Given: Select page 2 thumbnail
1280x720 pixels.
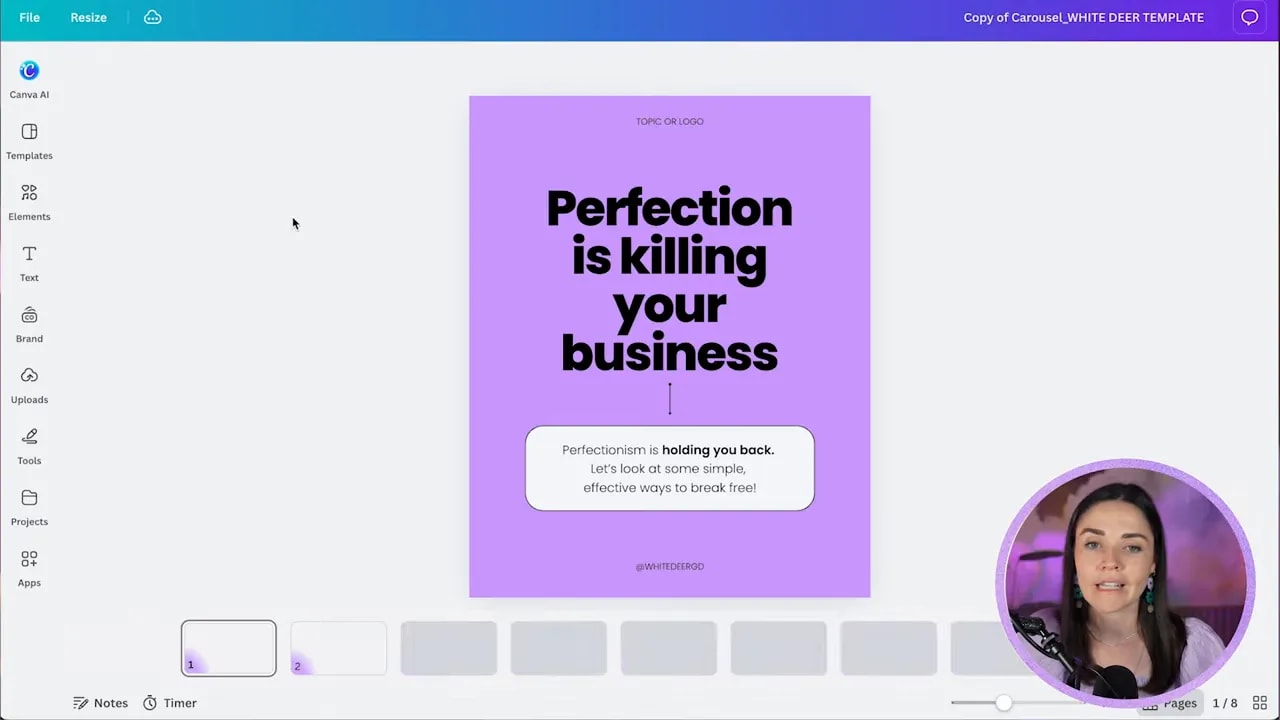Looking at the screenshot, I should [x=338, y=648].
